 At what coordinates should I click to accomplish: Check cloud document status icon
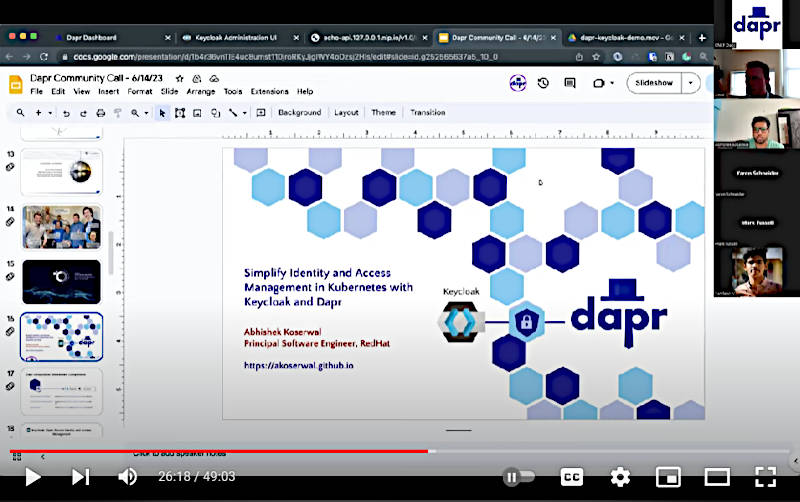214,79
